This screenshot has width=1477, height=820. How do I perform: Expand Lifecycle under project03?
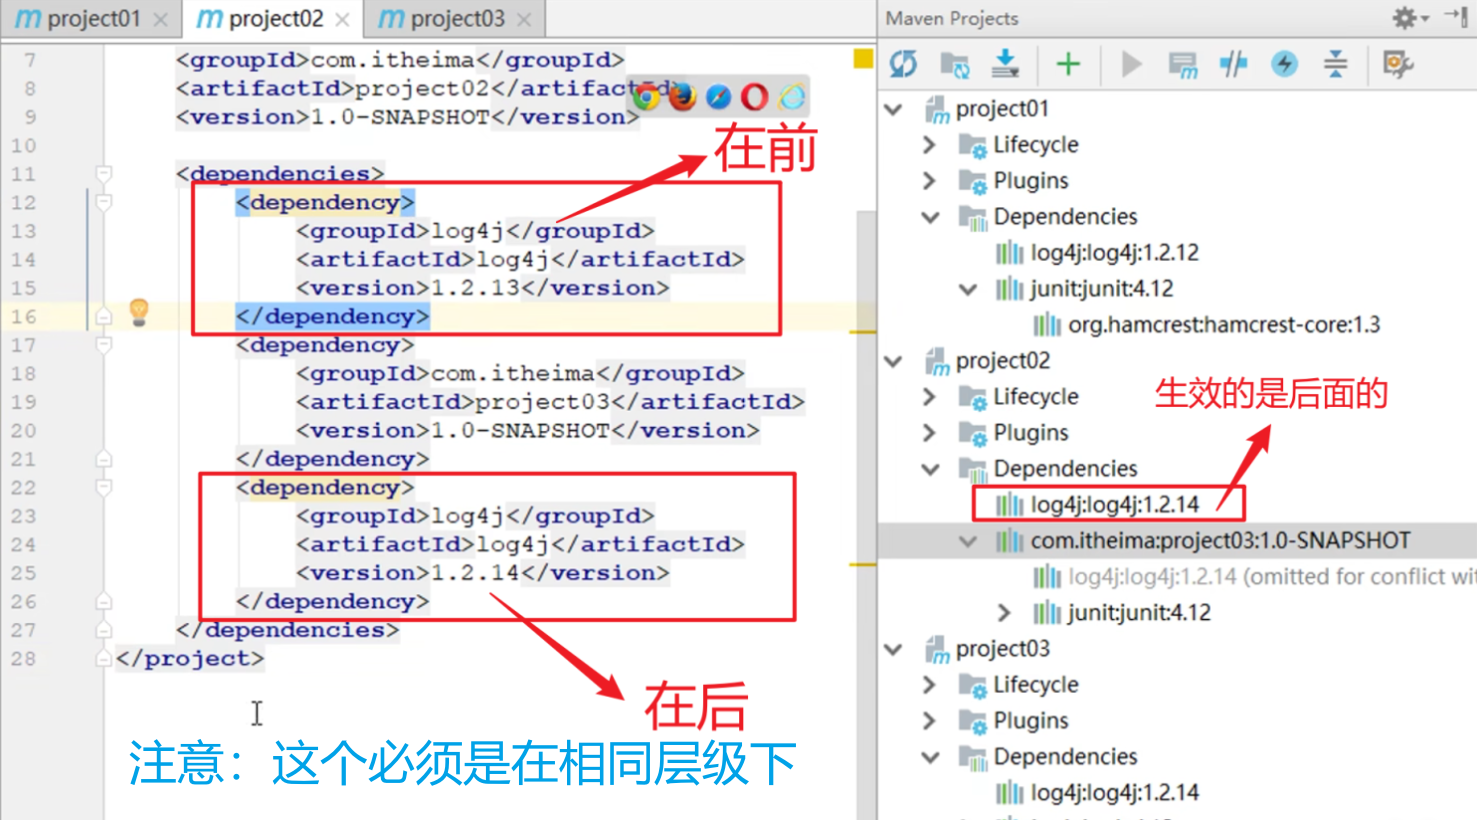coord(930,685)
